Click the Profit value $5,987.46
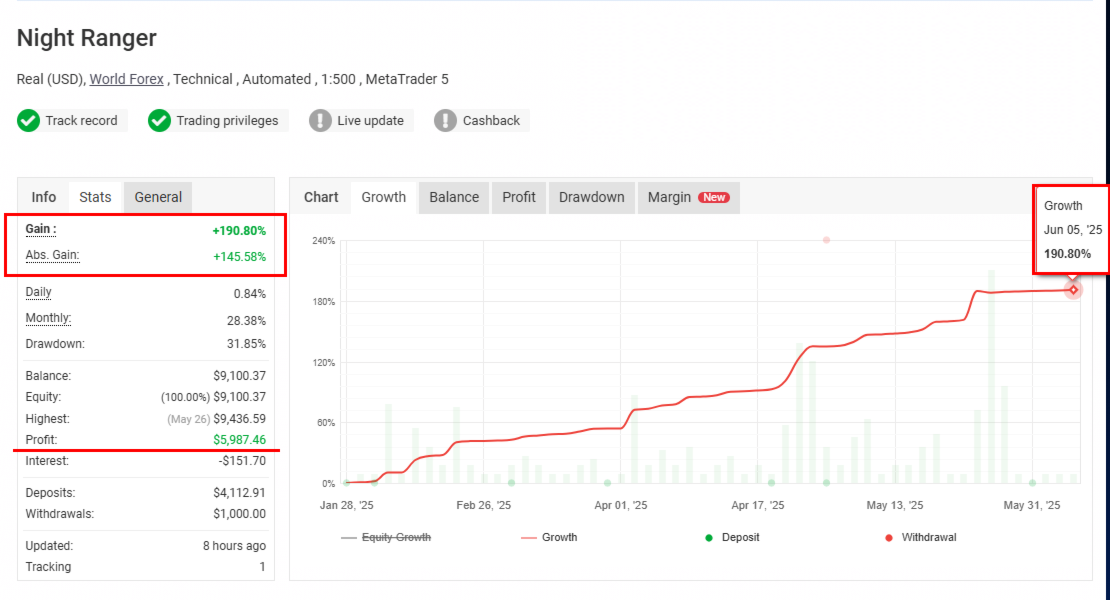This screenshot has height=600, width=1110. pyautogui.click(x=239, y=440)
